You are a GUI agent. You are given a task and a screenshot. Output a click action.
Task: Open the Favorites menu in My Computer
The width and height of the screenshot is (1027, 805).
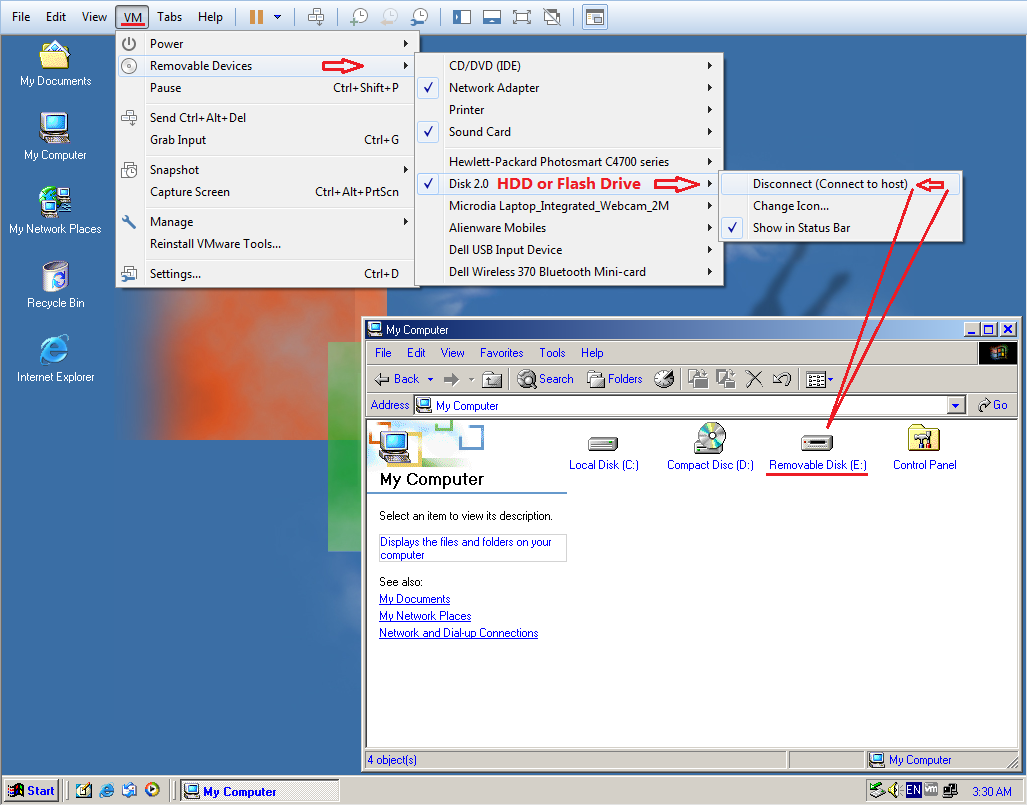501,353
